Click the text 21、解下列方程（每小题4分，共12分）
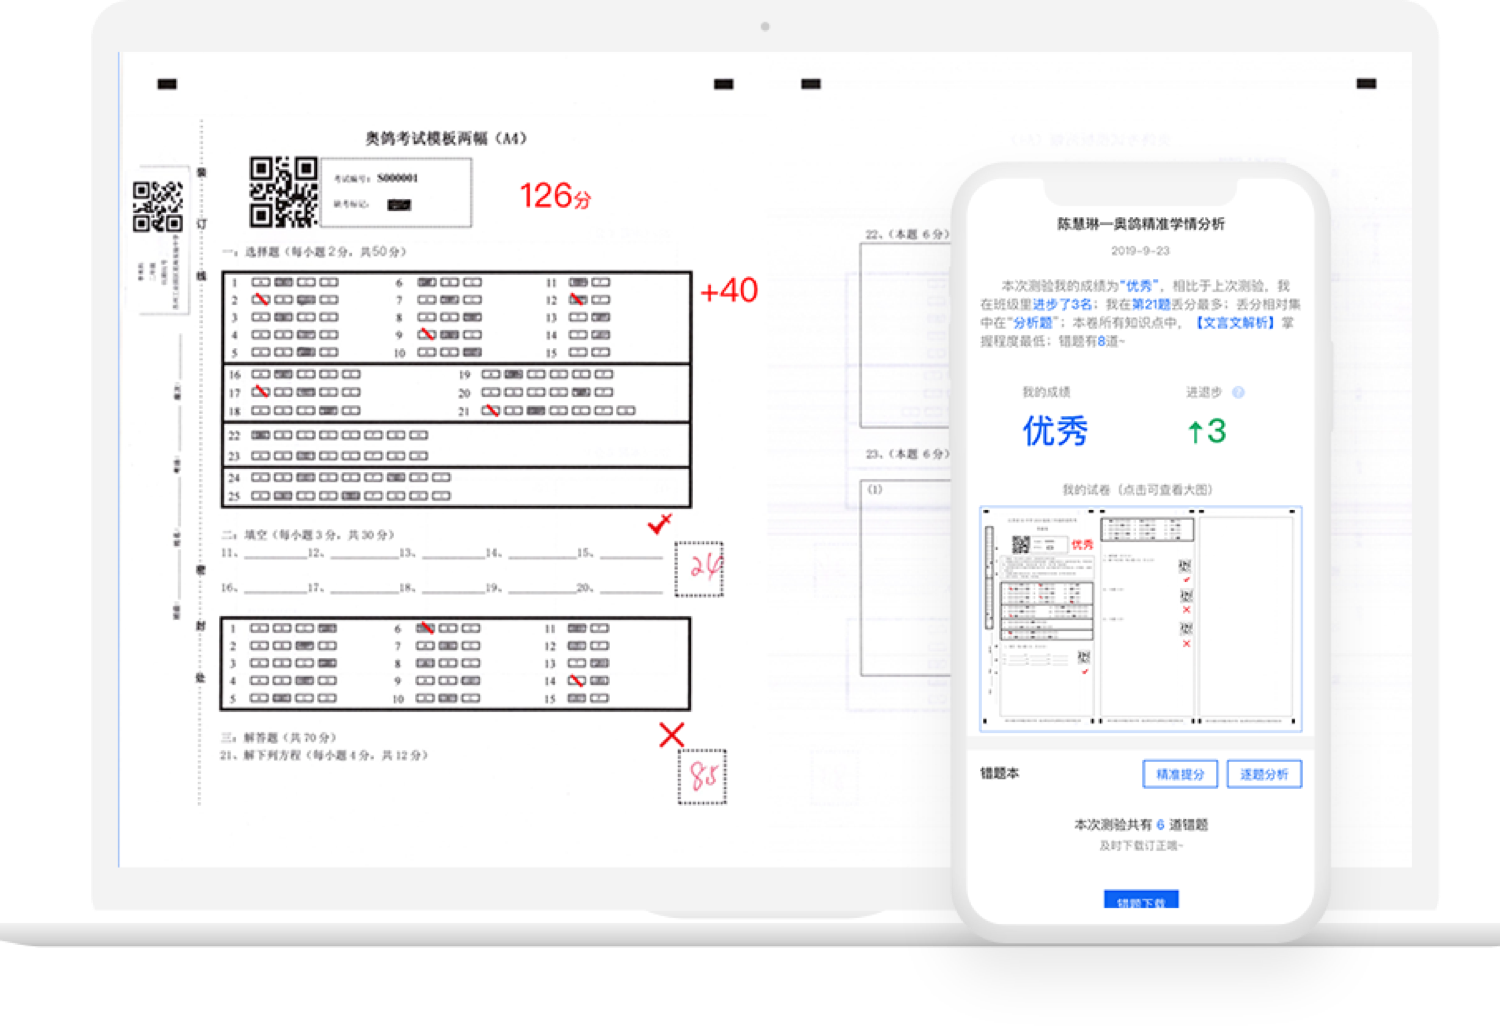This screenshot has height=1026, width=1500. (x=324, y=755)
